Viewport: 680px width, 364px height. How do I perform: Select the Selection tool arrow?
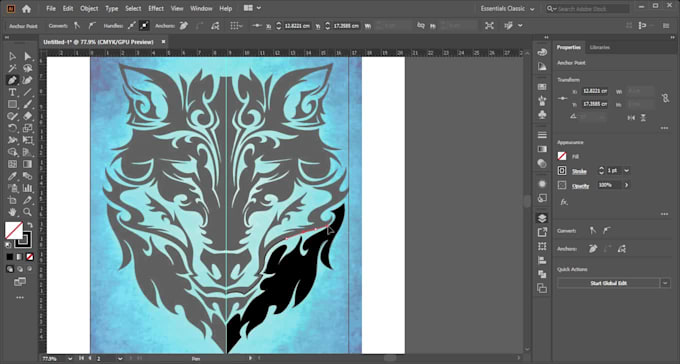pyautogui.click(x=12, y=56)
